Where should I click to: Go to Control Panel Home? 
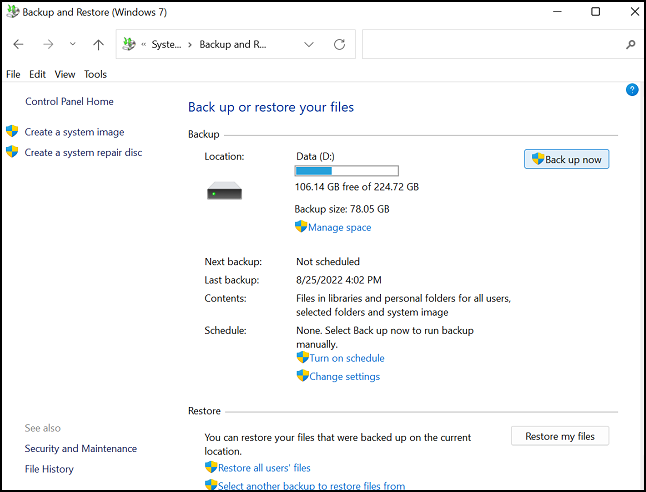69,101
